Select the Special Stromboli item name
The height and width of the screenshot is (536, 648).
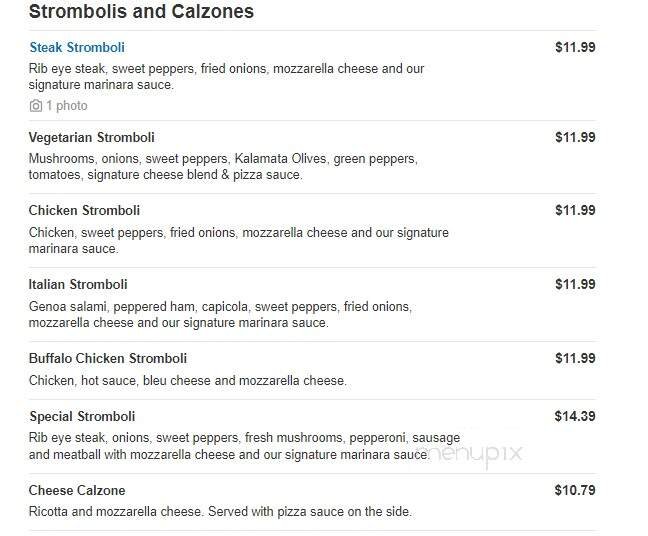point(82,416)
